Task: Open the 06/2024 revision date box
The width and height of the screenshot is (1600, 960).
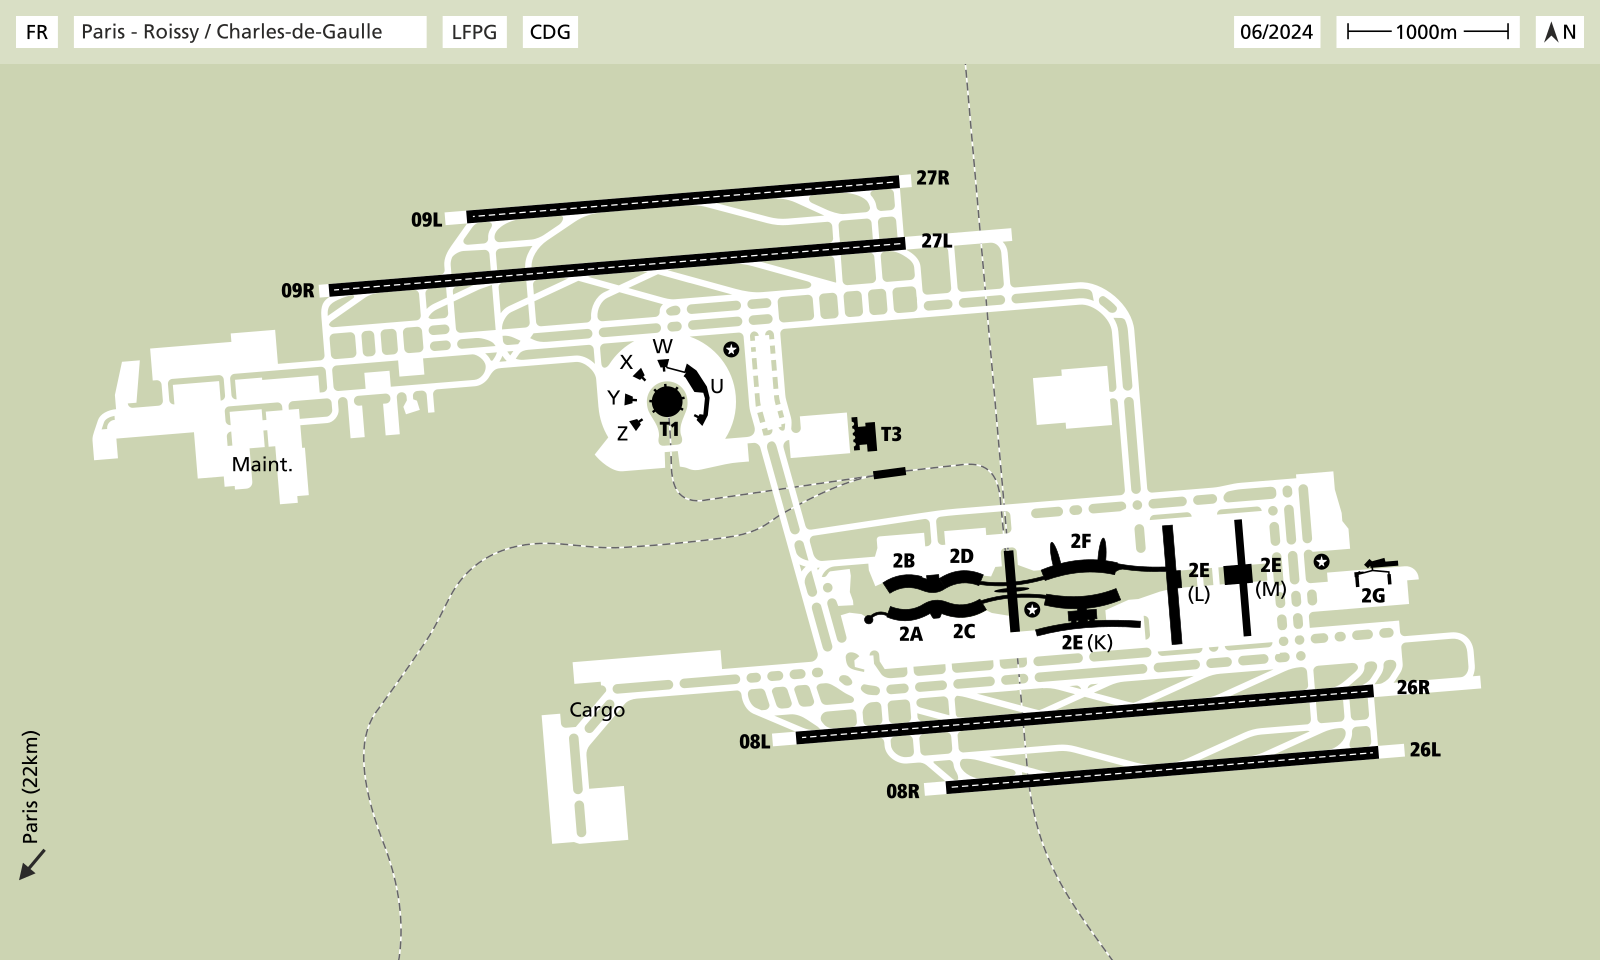Action: coord(1277,32)
